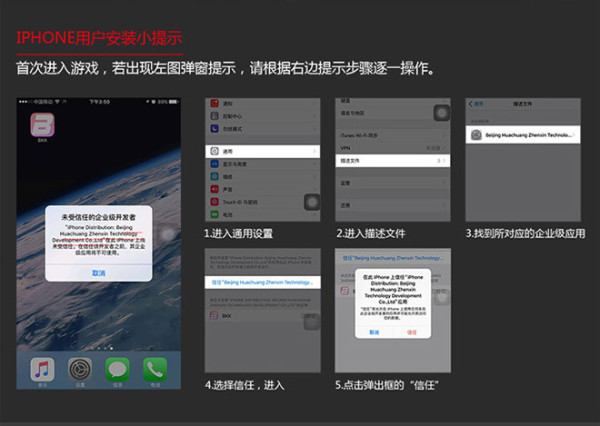The width and height of the screenshot is (600, 426).
Task: Click the red 通知 icon in settings list
Action: pos(215,103)
